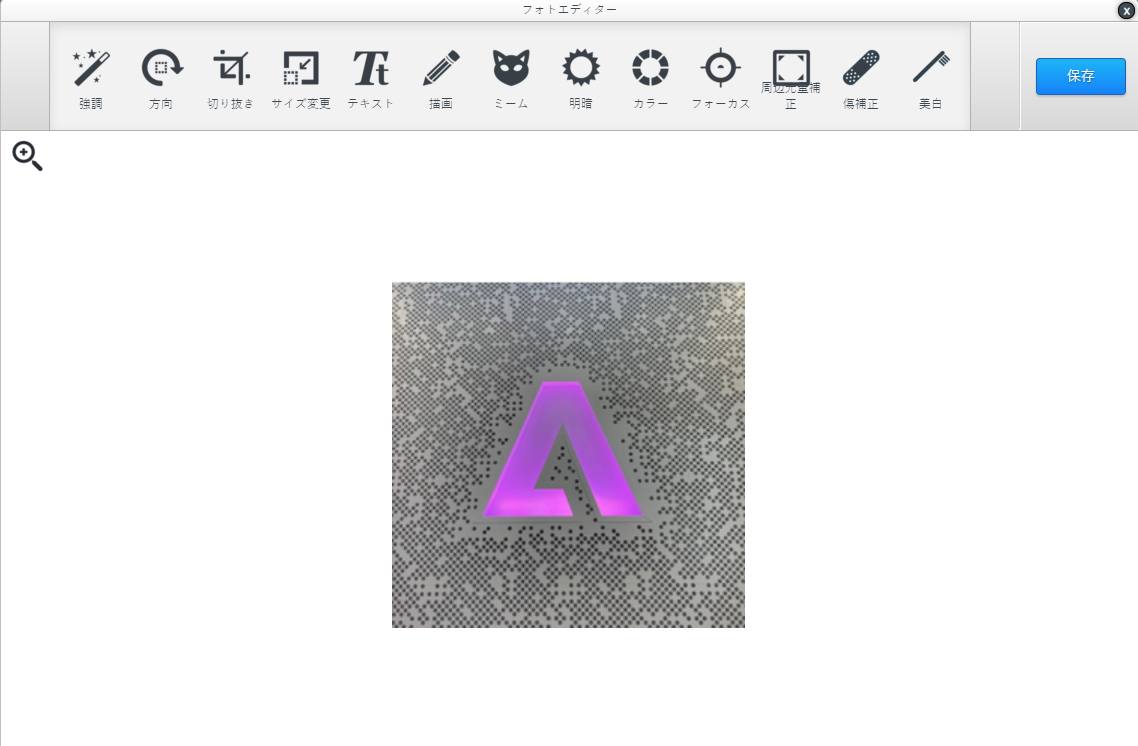Open the サイズ変更 (Resize) tool

click(x=300, y=78)
